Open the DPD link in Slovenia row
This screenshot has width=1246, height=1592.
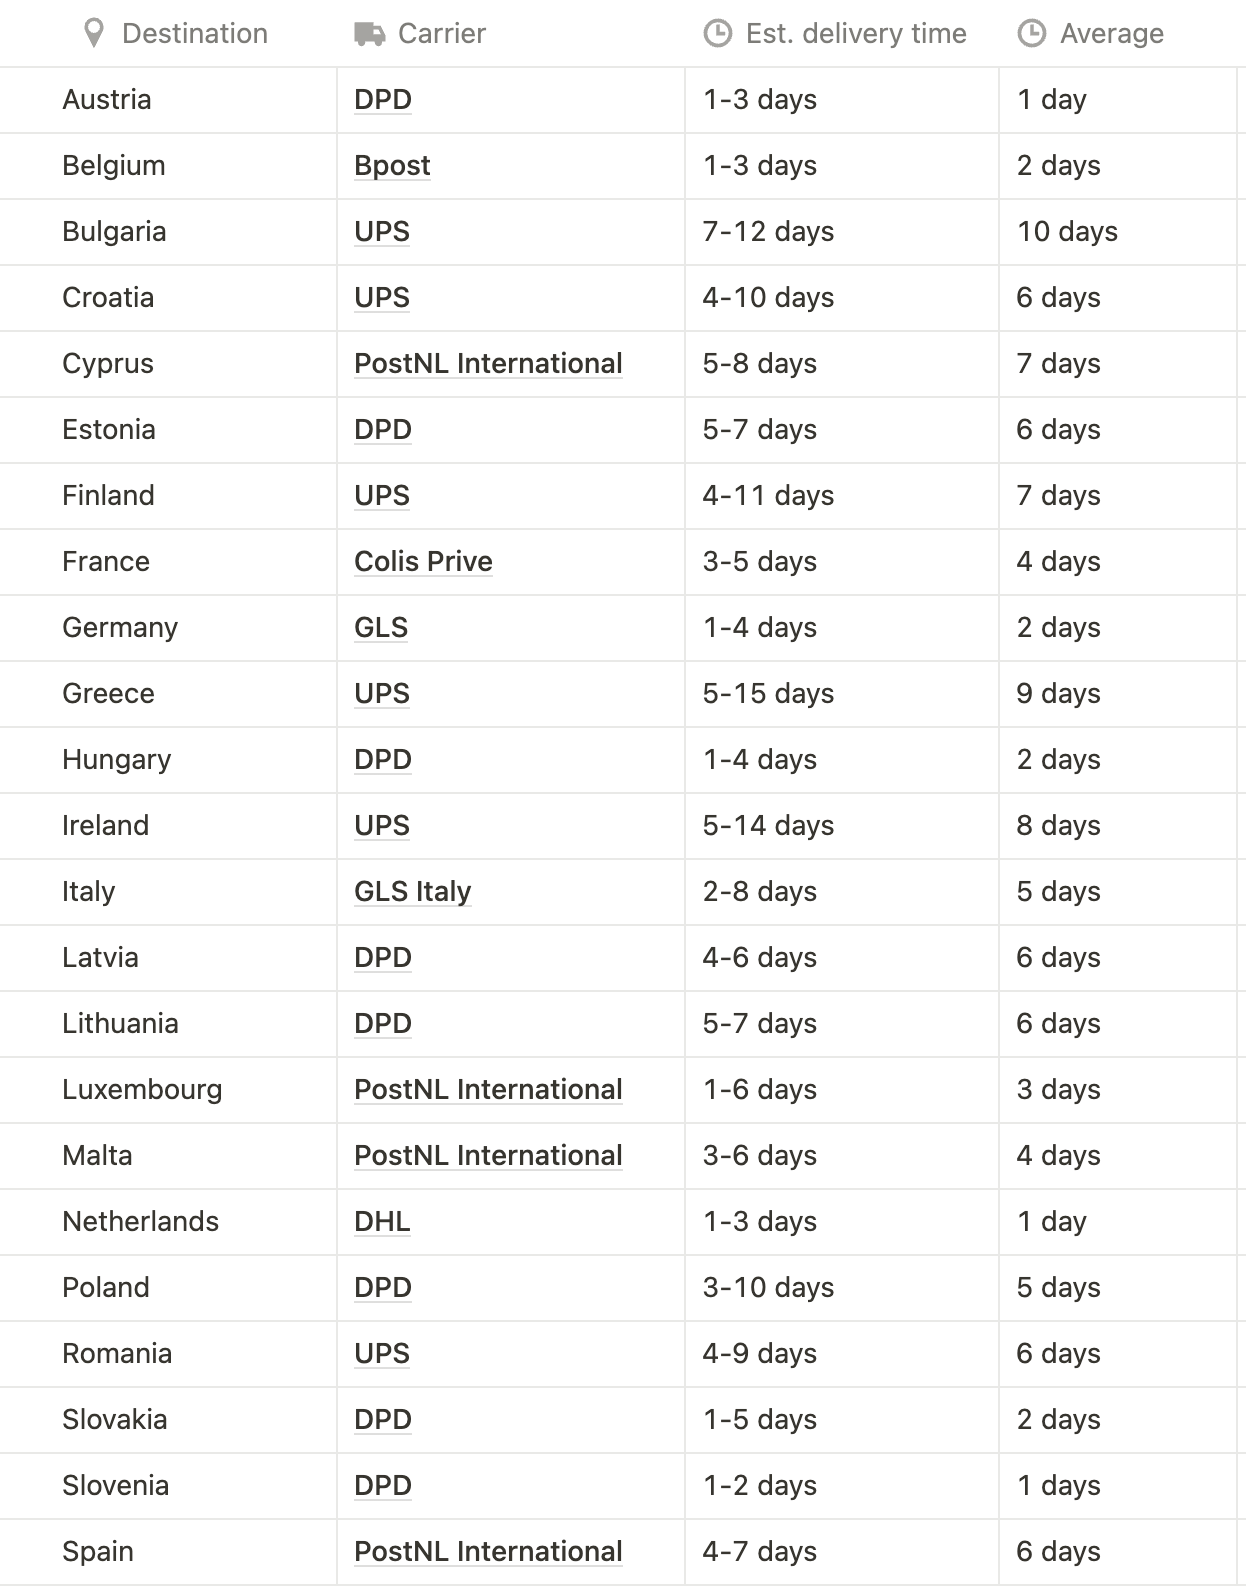(383, 1486)
